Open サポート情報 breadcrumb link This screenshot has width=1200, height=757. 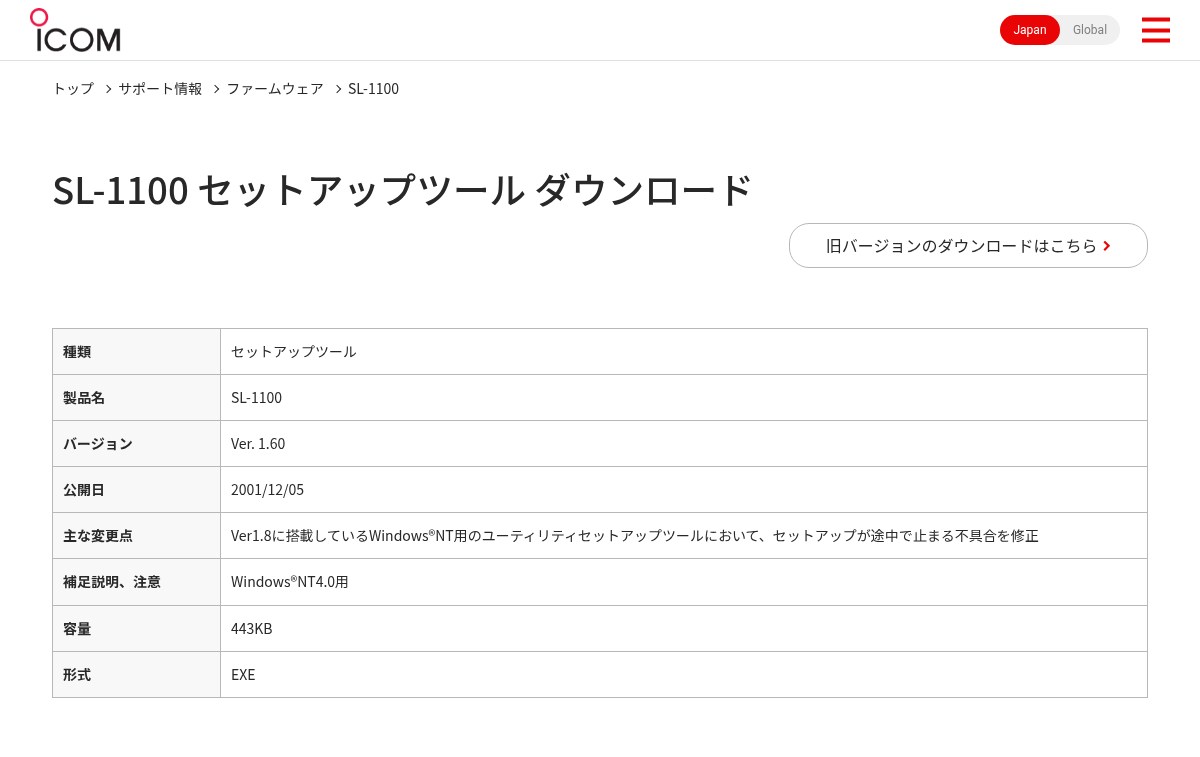point(160,88)
